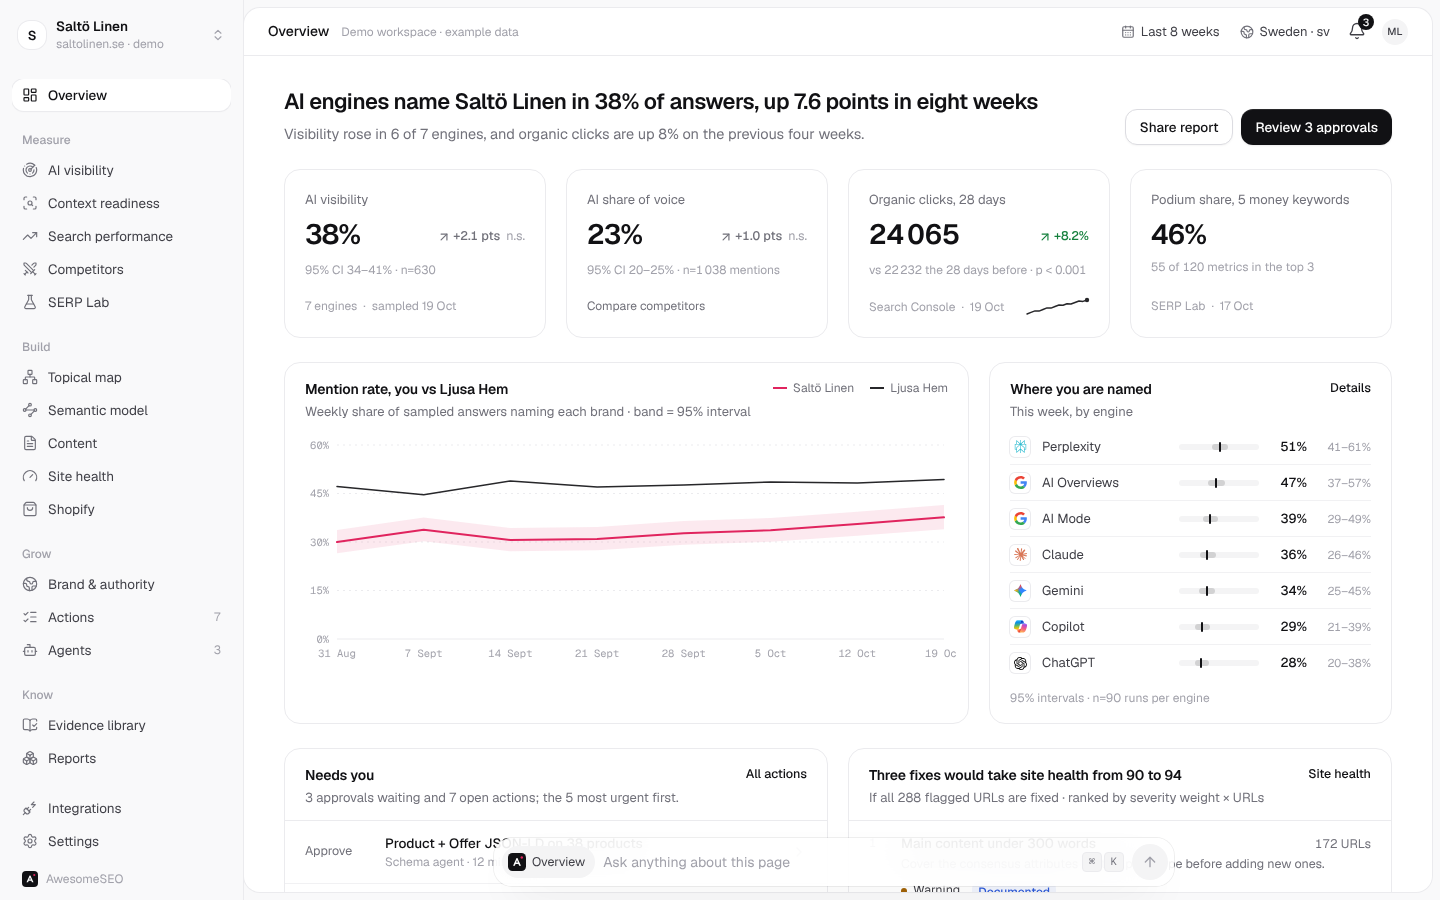Open Evidence library from sidebar
Image resolution: width=1440 pixels, height=900 pixels.
click(121, 725)
